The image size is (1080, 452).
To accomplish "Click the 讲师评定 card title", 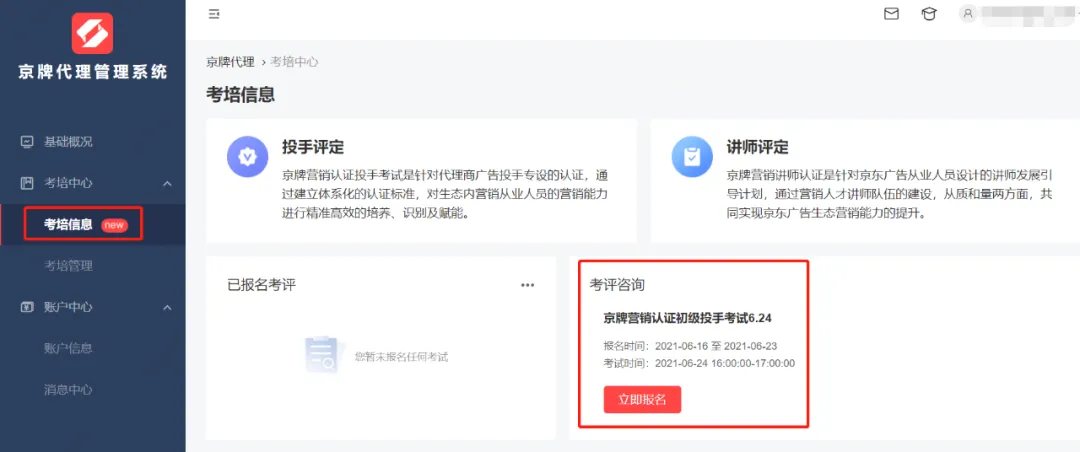I will click(757, 147).
